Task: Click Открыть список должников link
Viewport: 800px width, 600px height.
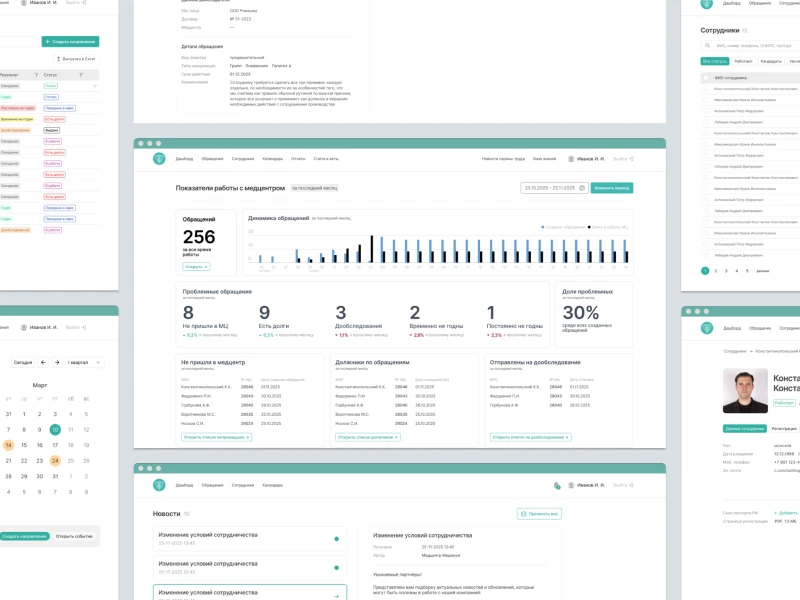Action: coord(368,437)
